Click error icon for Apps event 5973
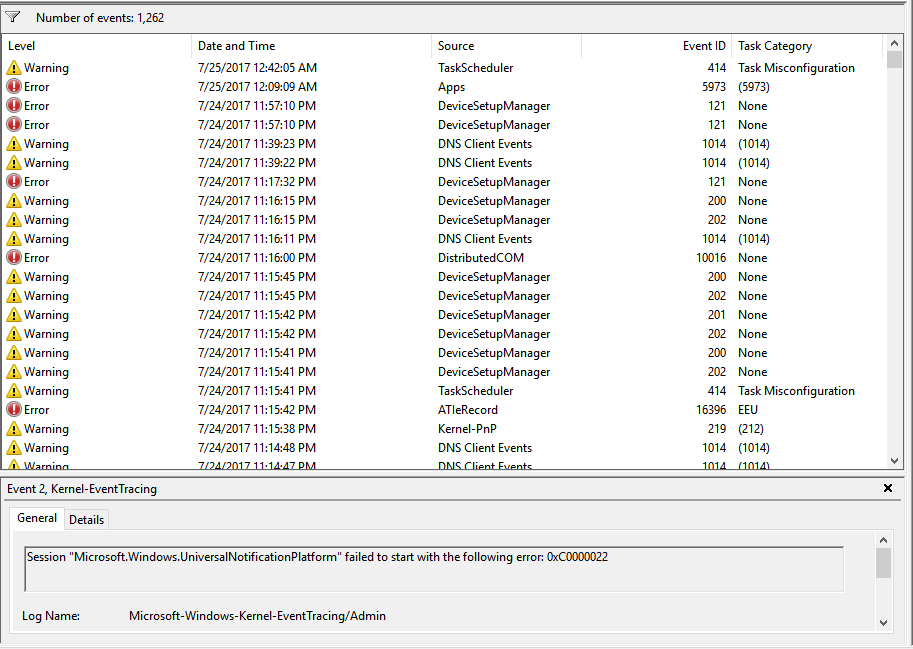The image size is (913, 649). pos(14,87)
